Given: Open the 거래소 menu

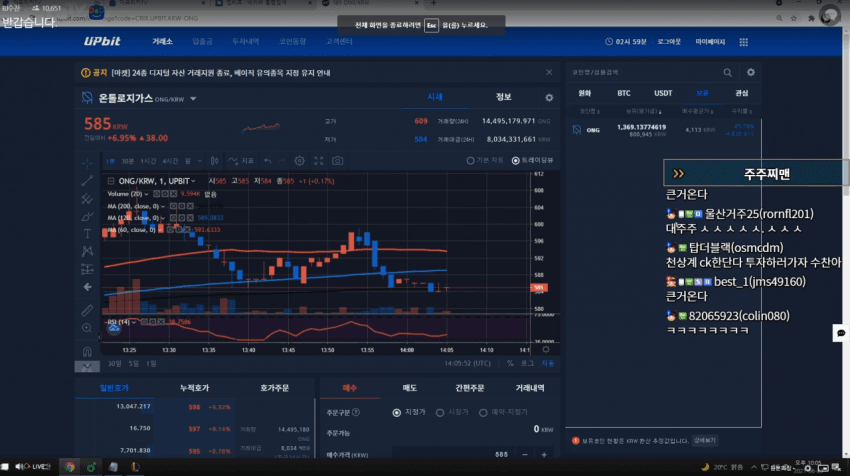Looking at the screenshot, I should [162, 42].
